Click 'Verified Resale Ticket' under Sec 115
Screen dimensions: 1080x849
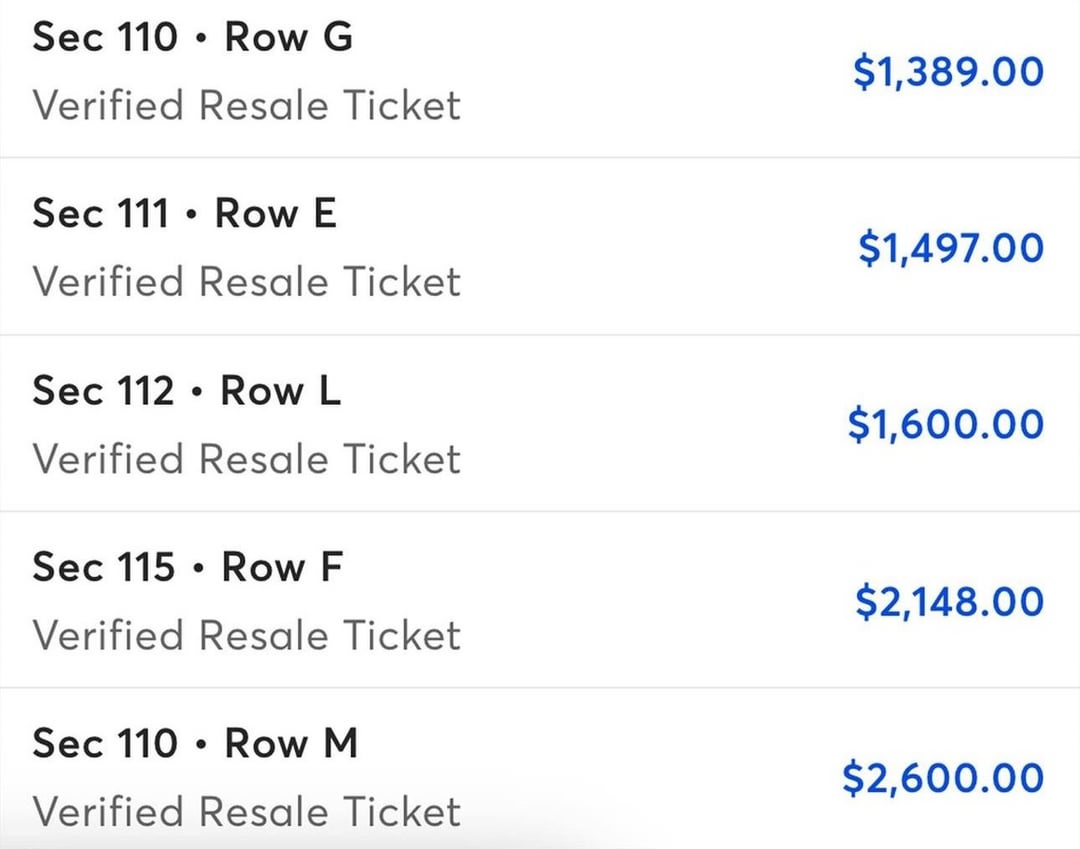pos(246,636)
